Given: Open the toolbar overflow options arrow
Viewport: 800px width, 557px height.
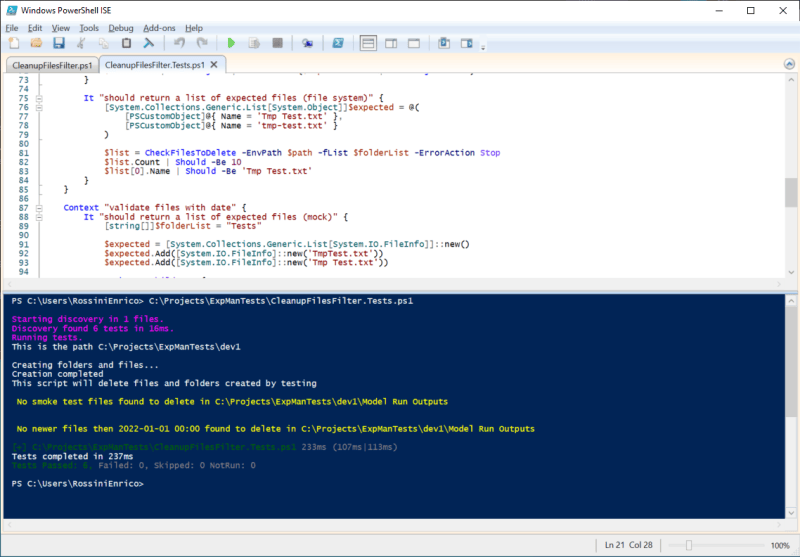Looking at the screenshot, I should tap(483, 47).
